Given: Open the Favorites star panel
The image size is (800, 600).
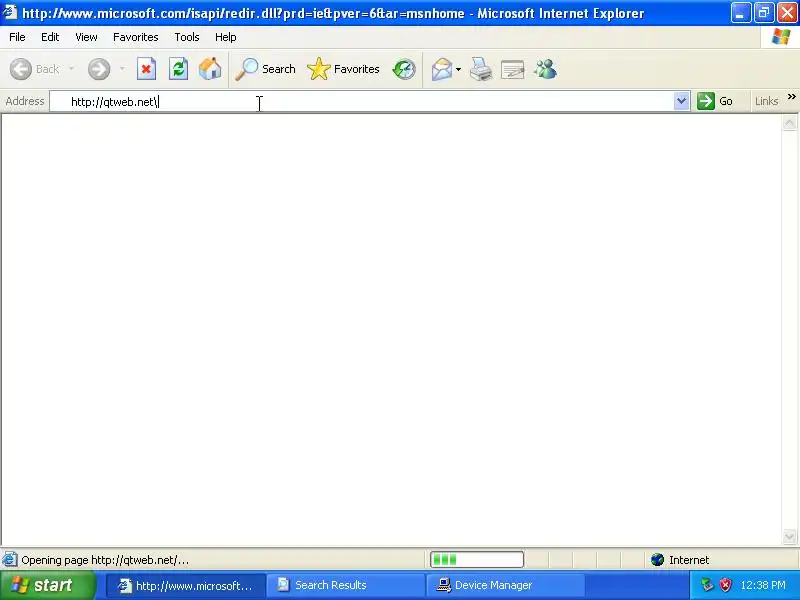Looking at the screenshot, I should click(343, 69).
